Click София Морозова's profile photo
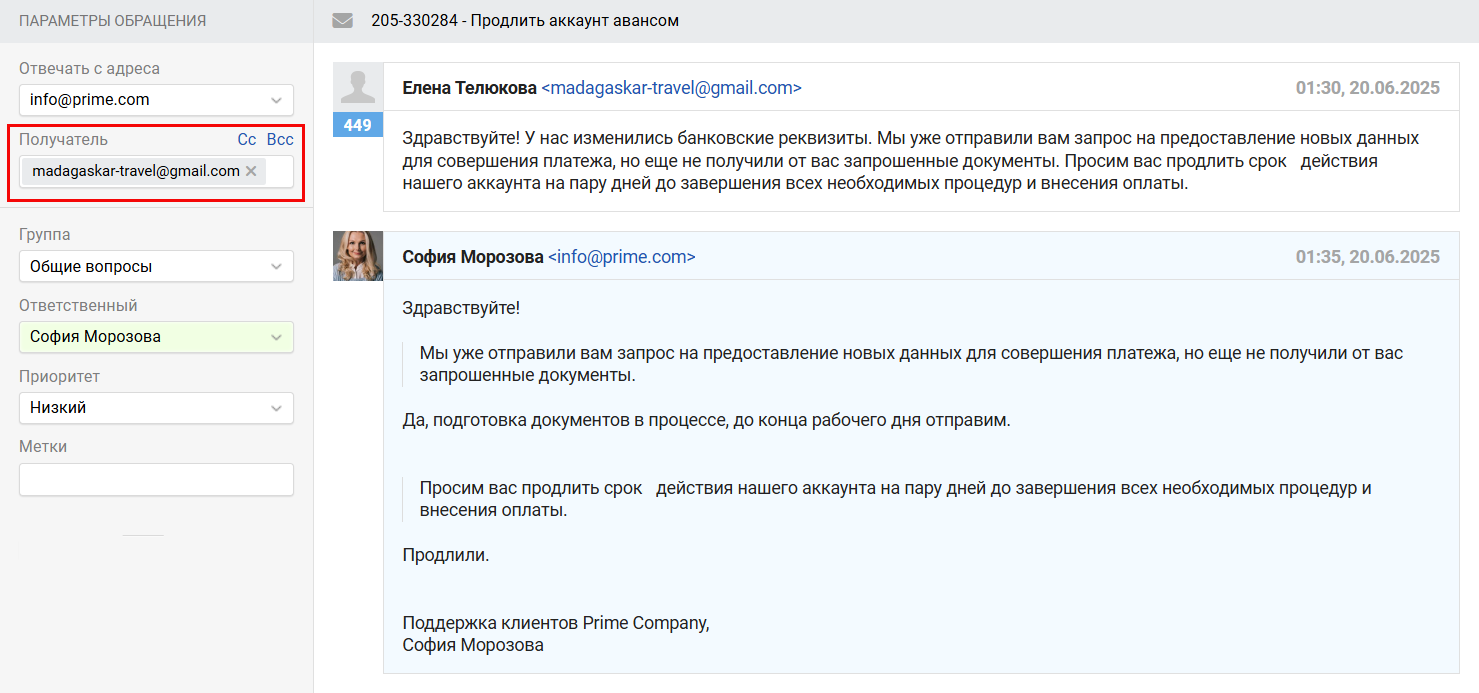This screenshot has width=1479, height=693. pyautogui.click(x=357, y=256)
